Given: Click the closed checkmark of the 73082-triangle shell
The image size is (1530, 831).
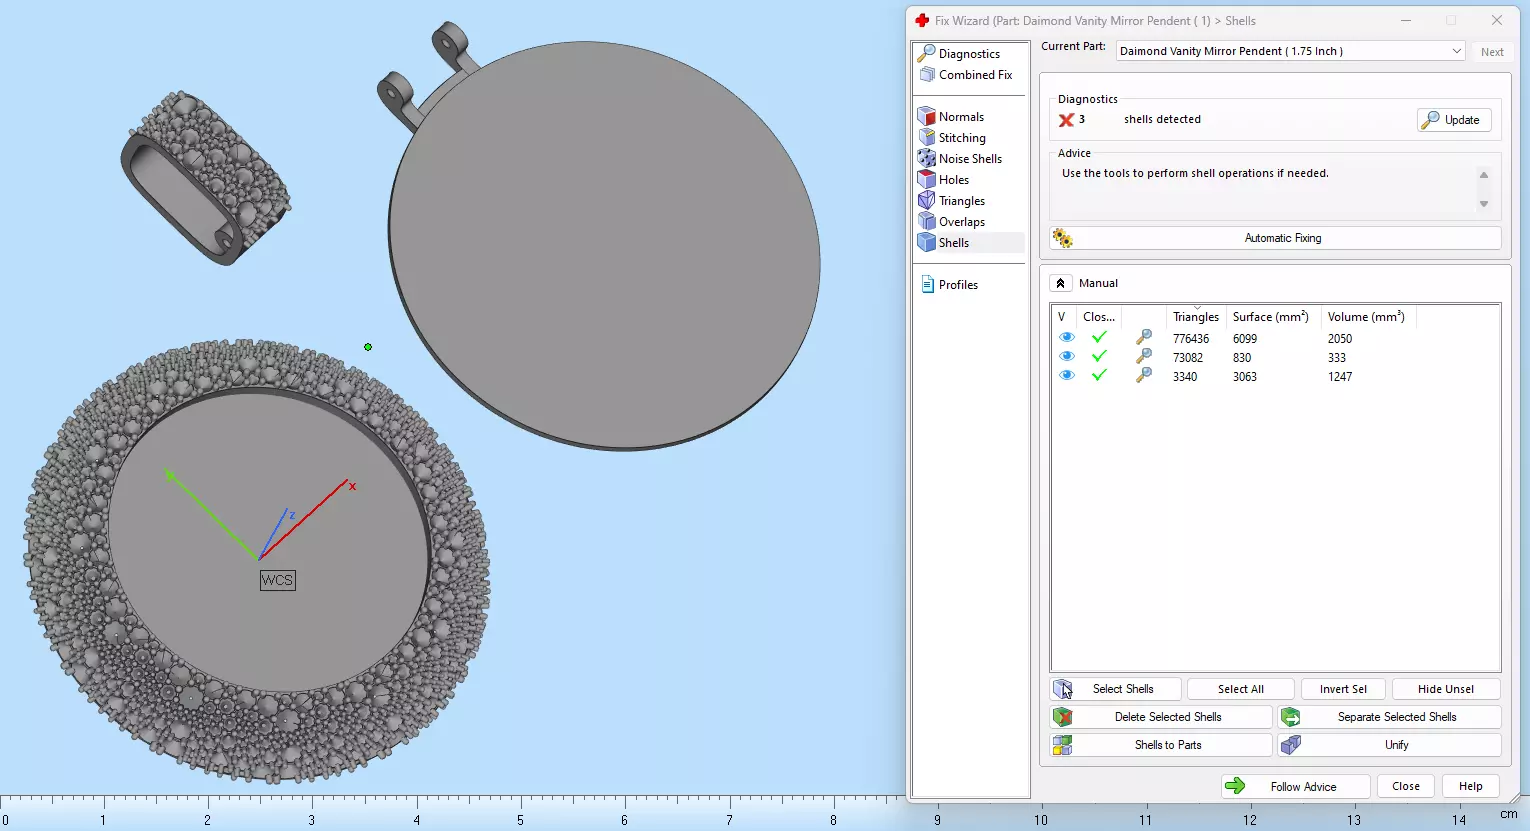Looking at the screenshot, I should pos(1099,357).
